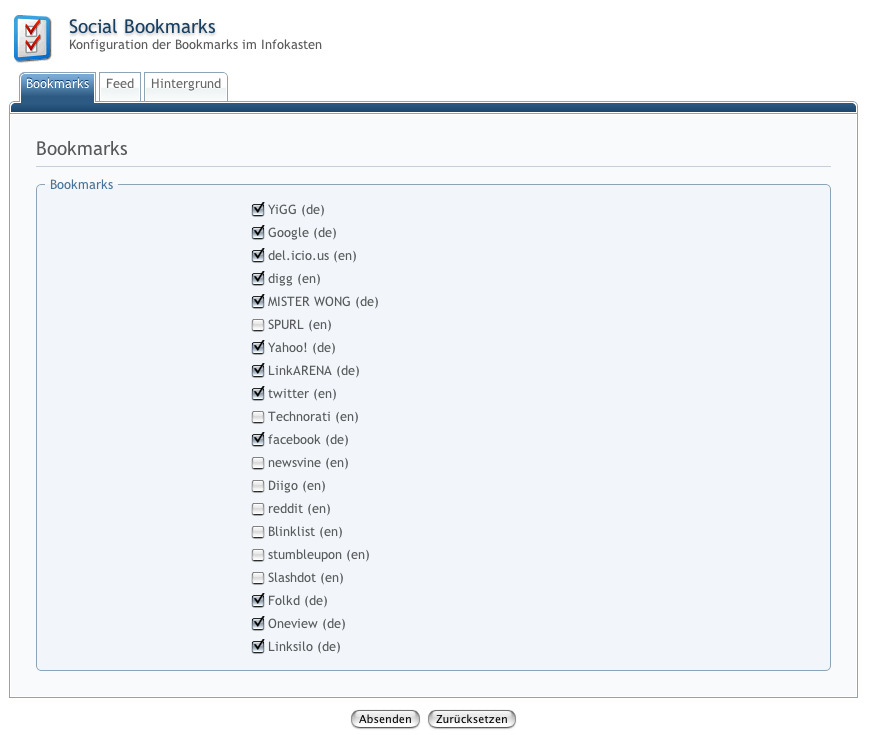Toggle off the digg (en) checkbox
Screen dimensions: 870x735
click(258, 279)
